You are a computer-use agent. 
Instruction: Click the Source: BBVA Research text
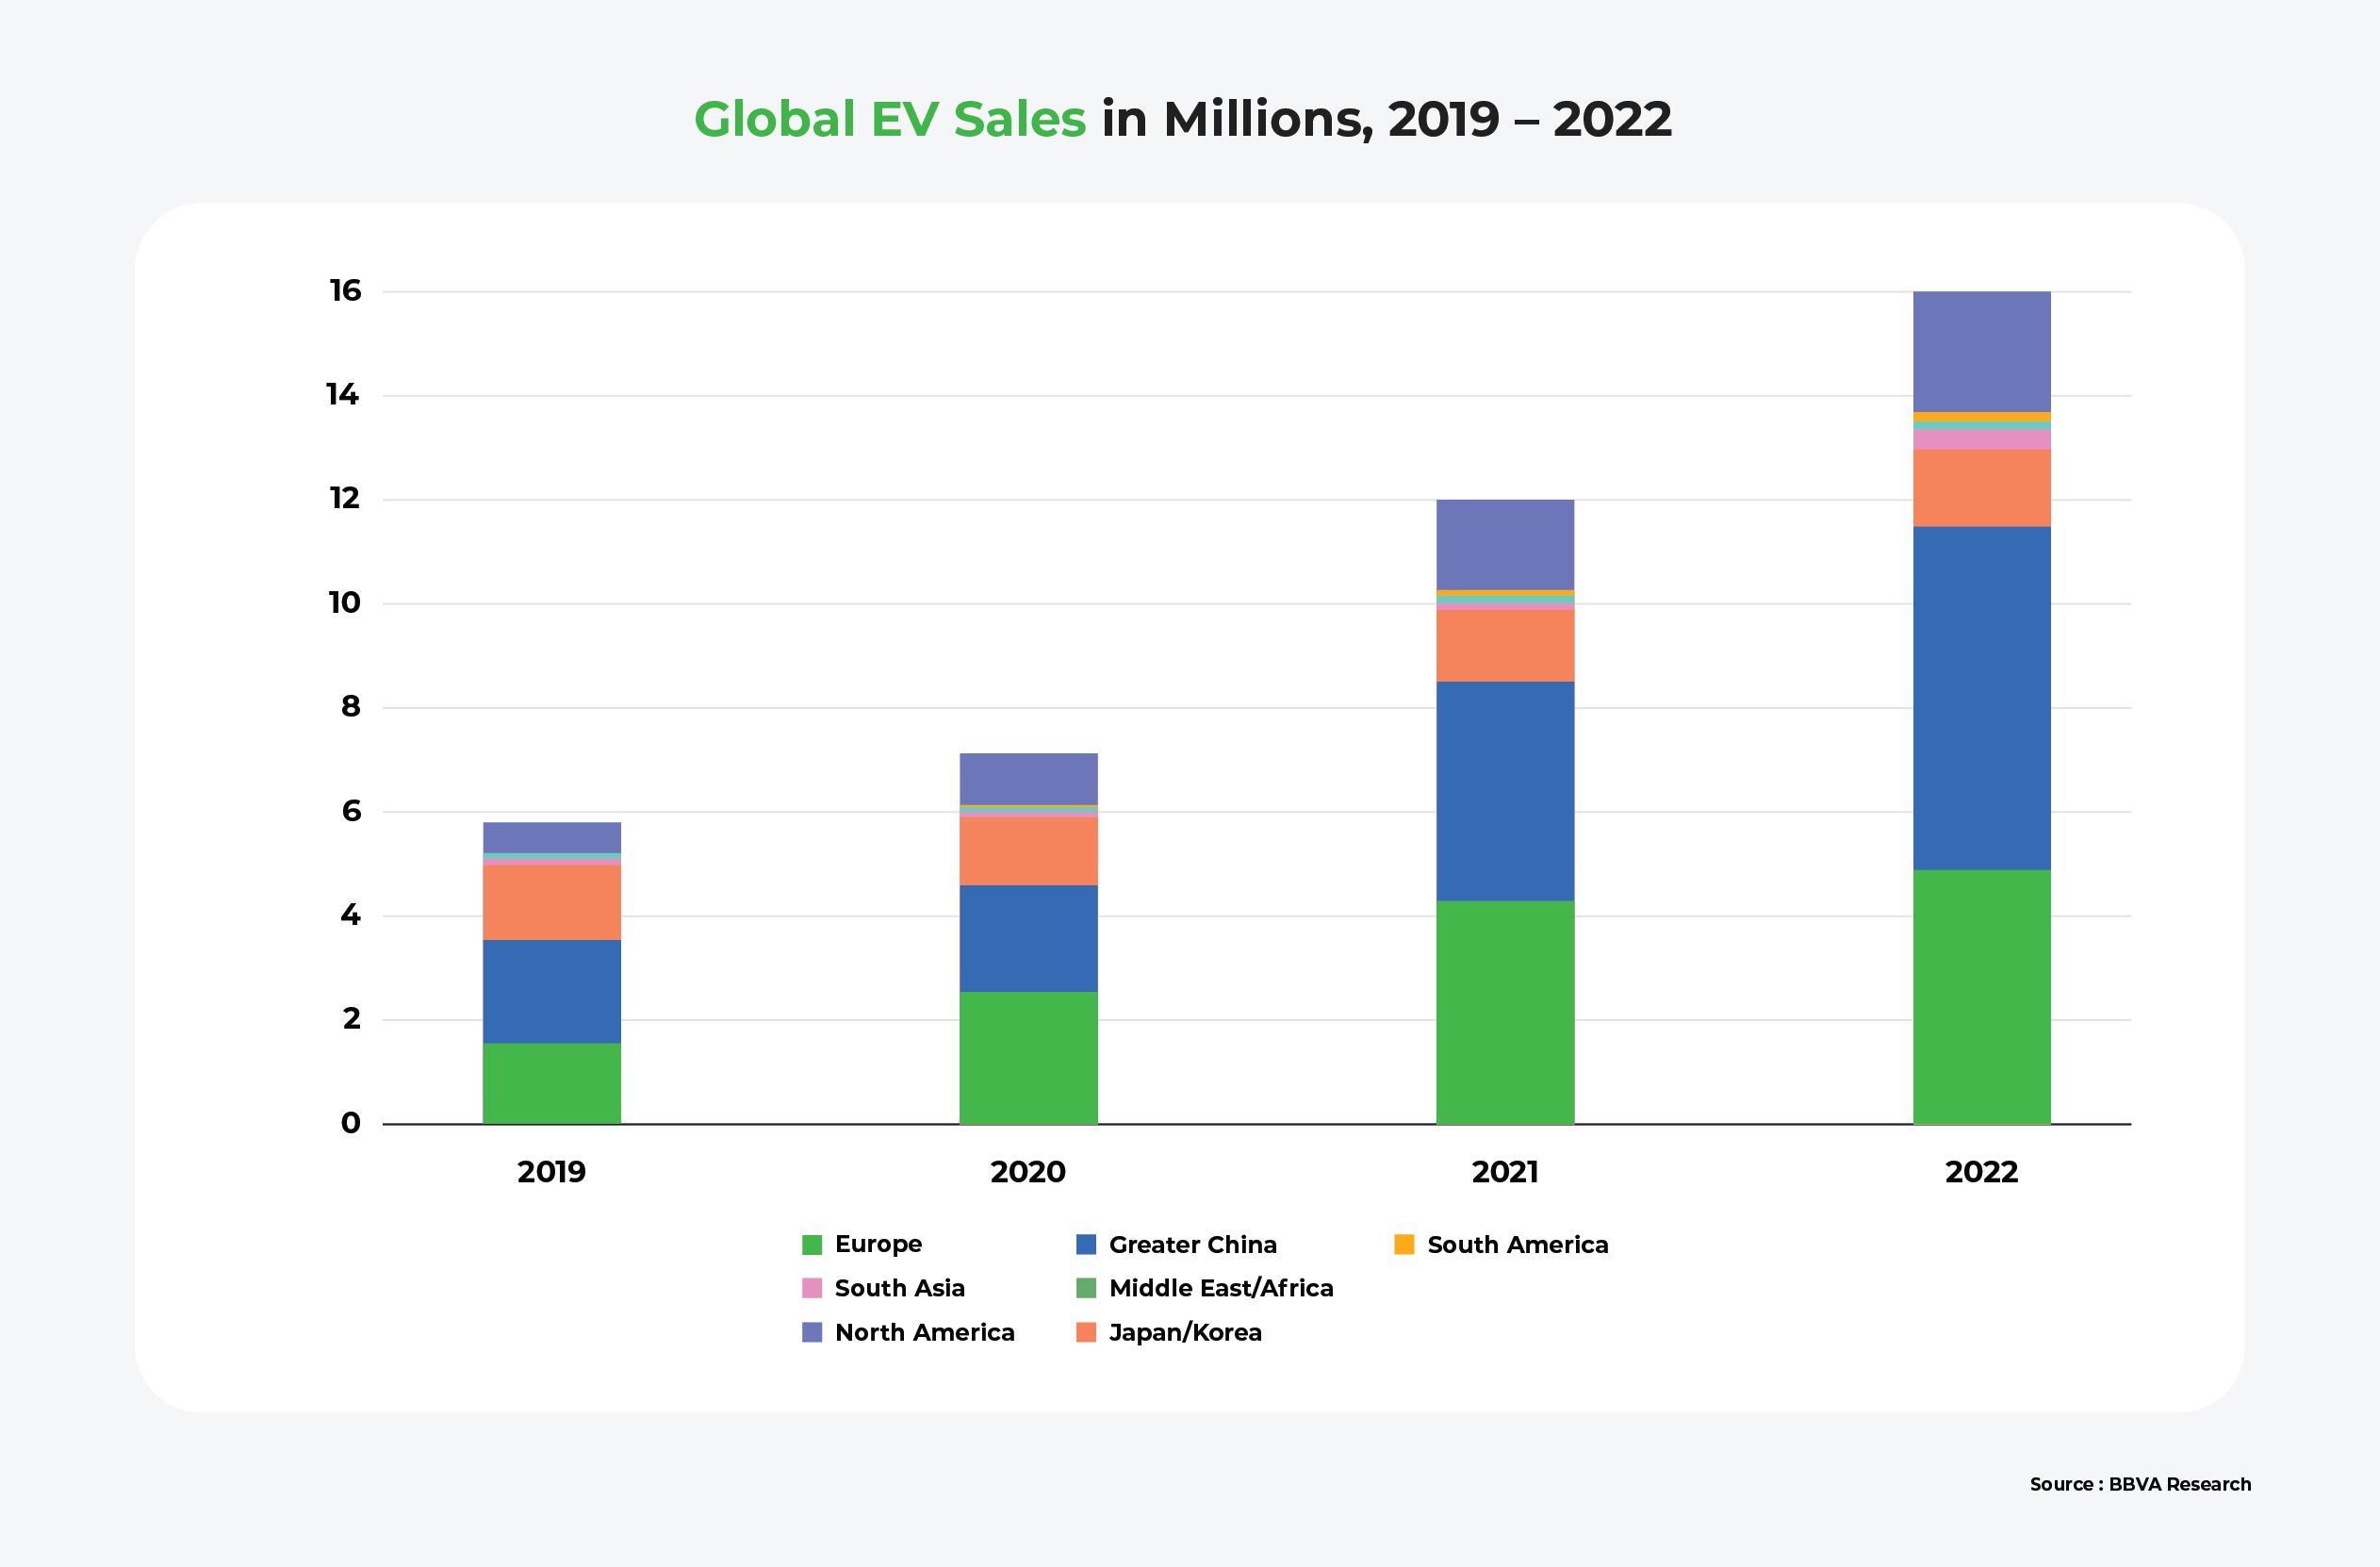coord(2140,1484)
